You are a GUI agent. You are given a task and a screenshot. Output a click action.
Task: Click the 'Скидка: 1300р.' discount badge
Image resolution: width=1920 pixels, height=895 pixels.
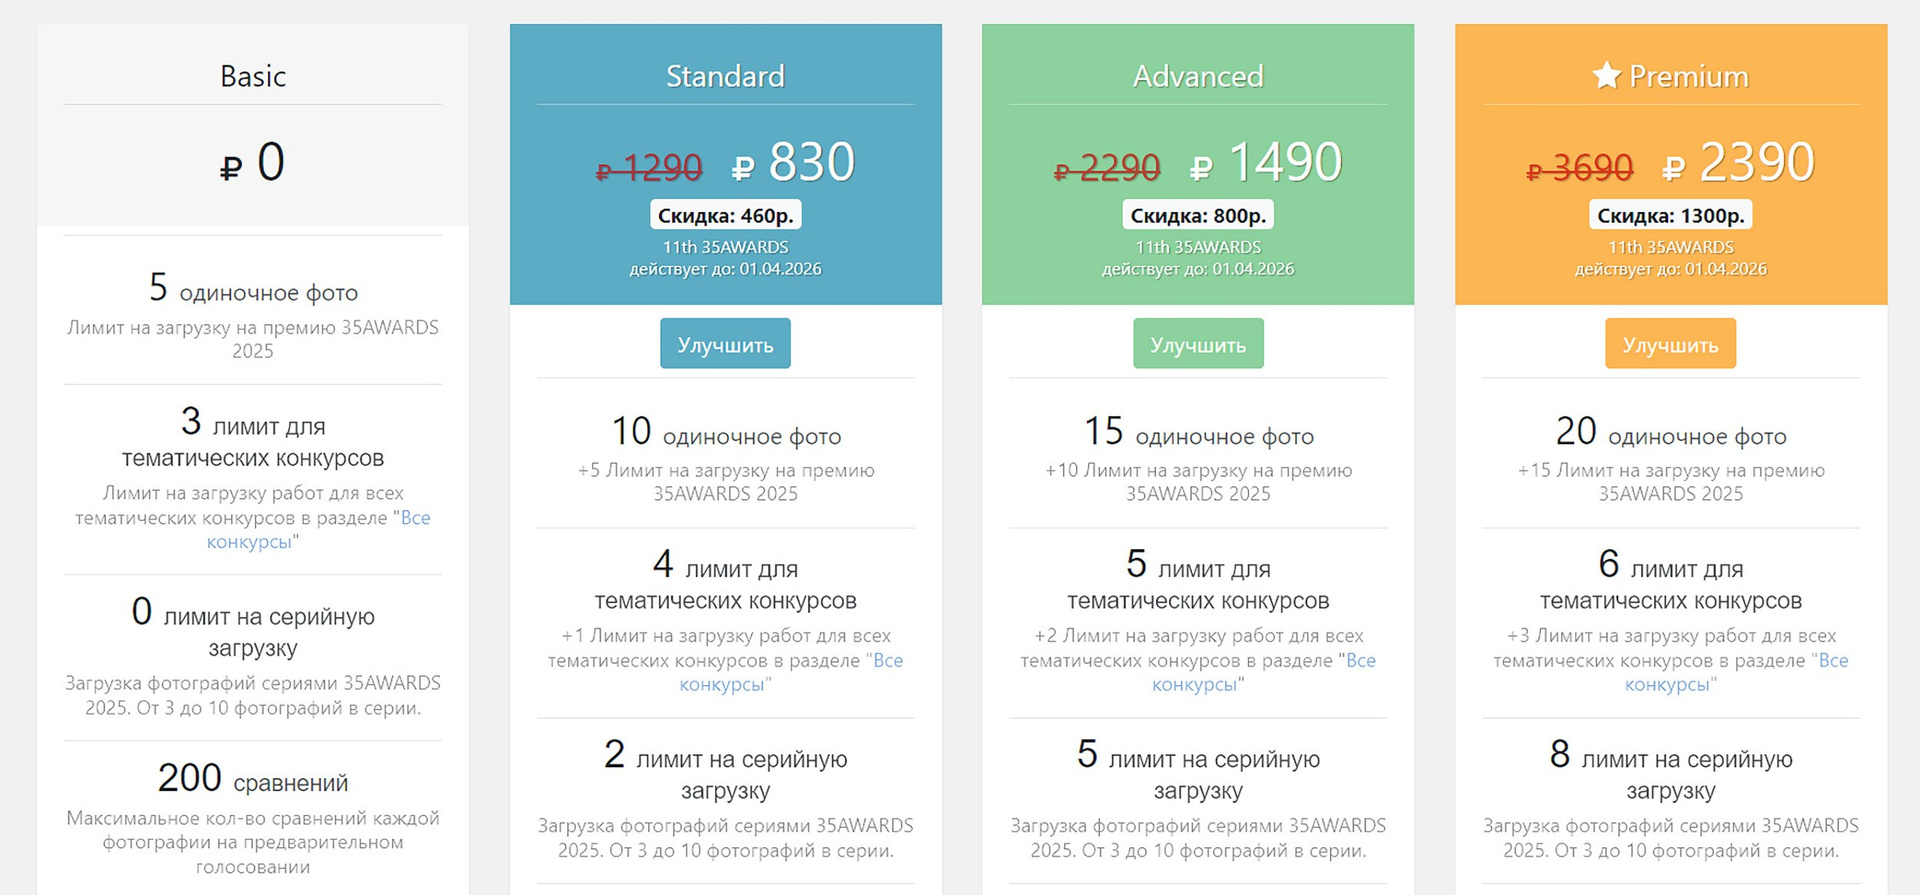1670,215
